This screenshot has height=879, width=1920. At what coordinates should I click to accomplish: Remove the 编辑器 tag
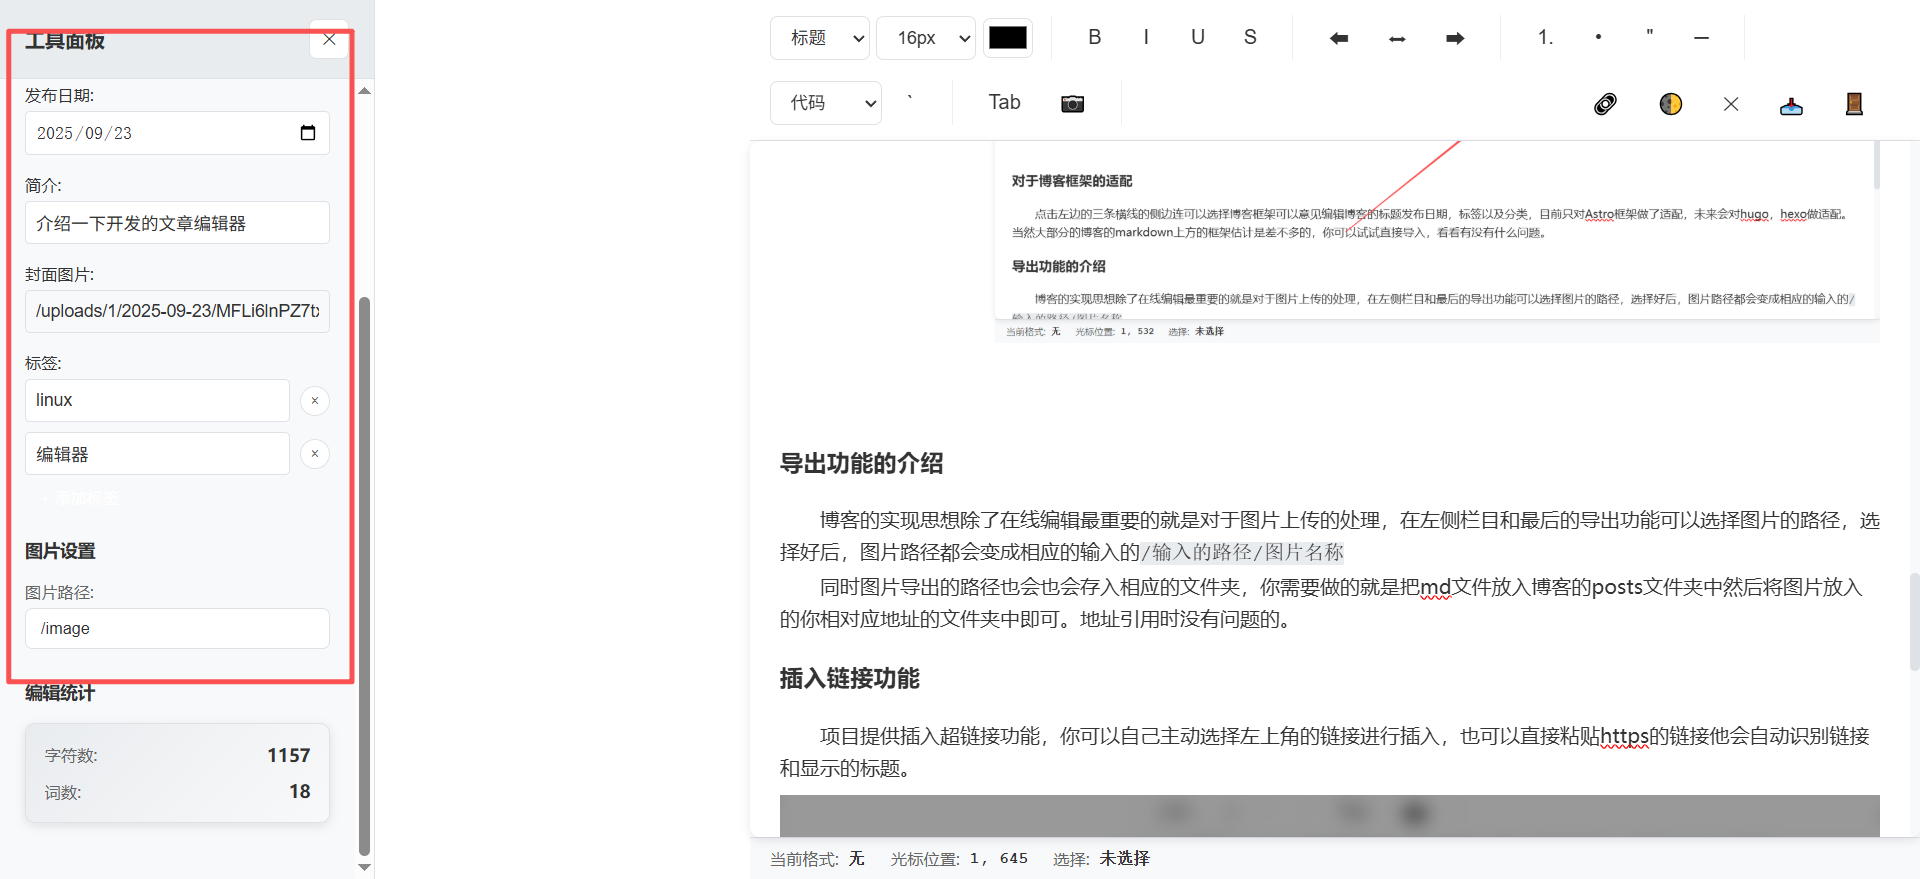[x=315, y=454]
